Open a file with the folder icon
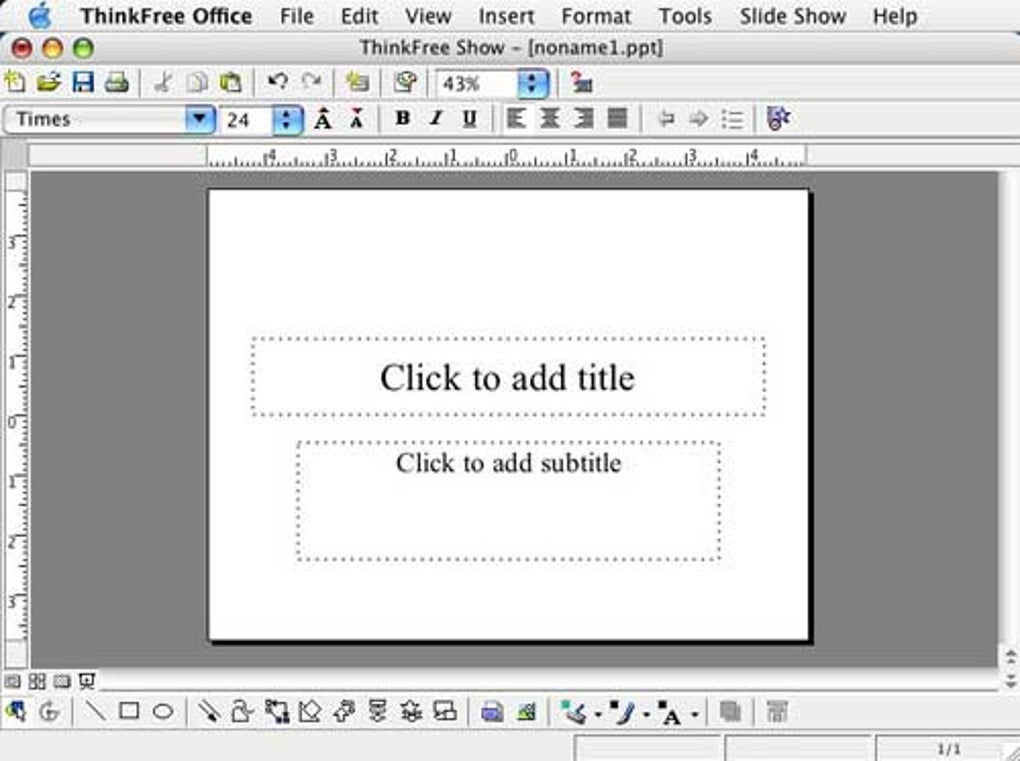 [x=49, y=83]
